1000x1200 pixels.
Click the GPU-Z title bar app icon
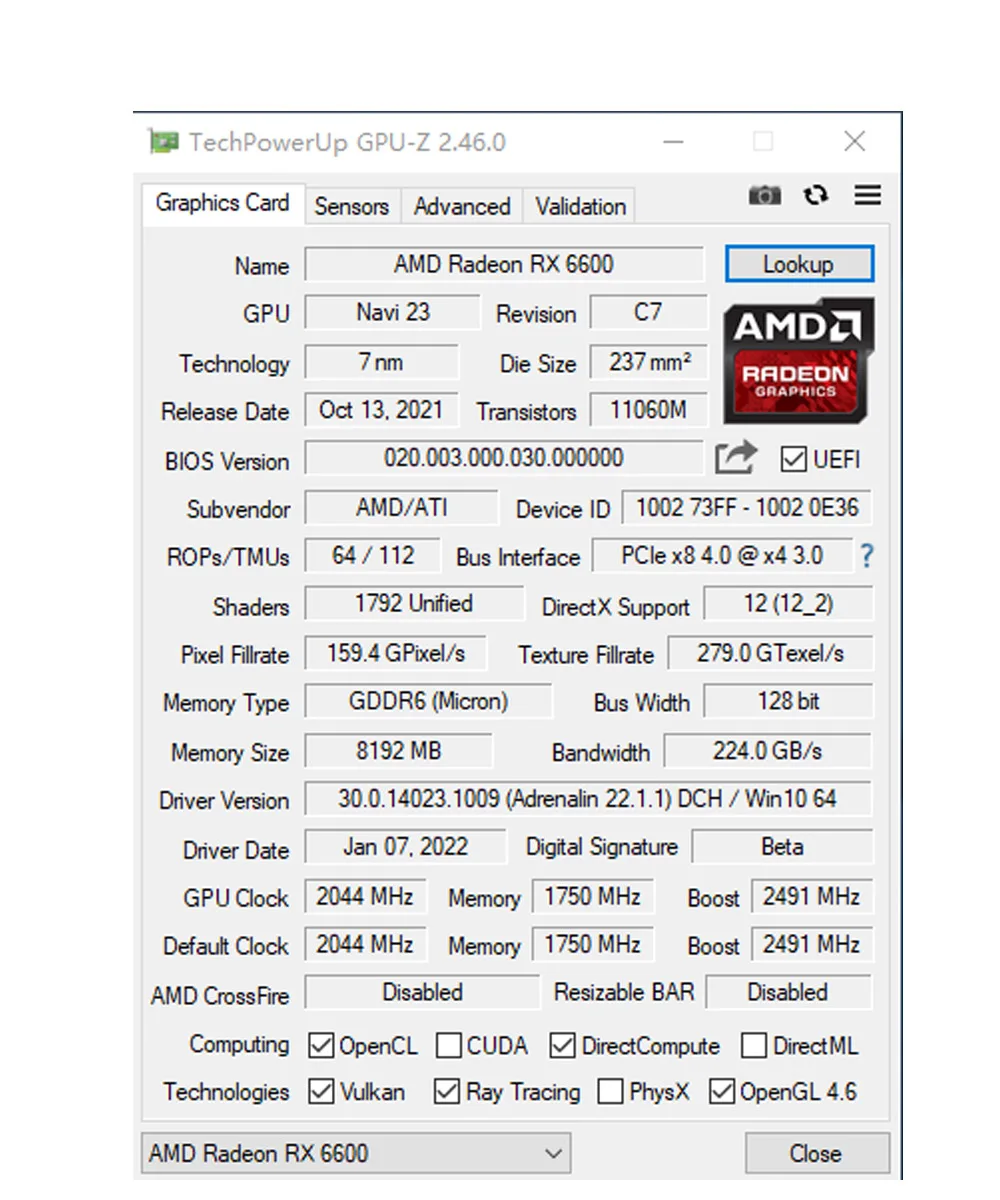click(x=163, y=141)
